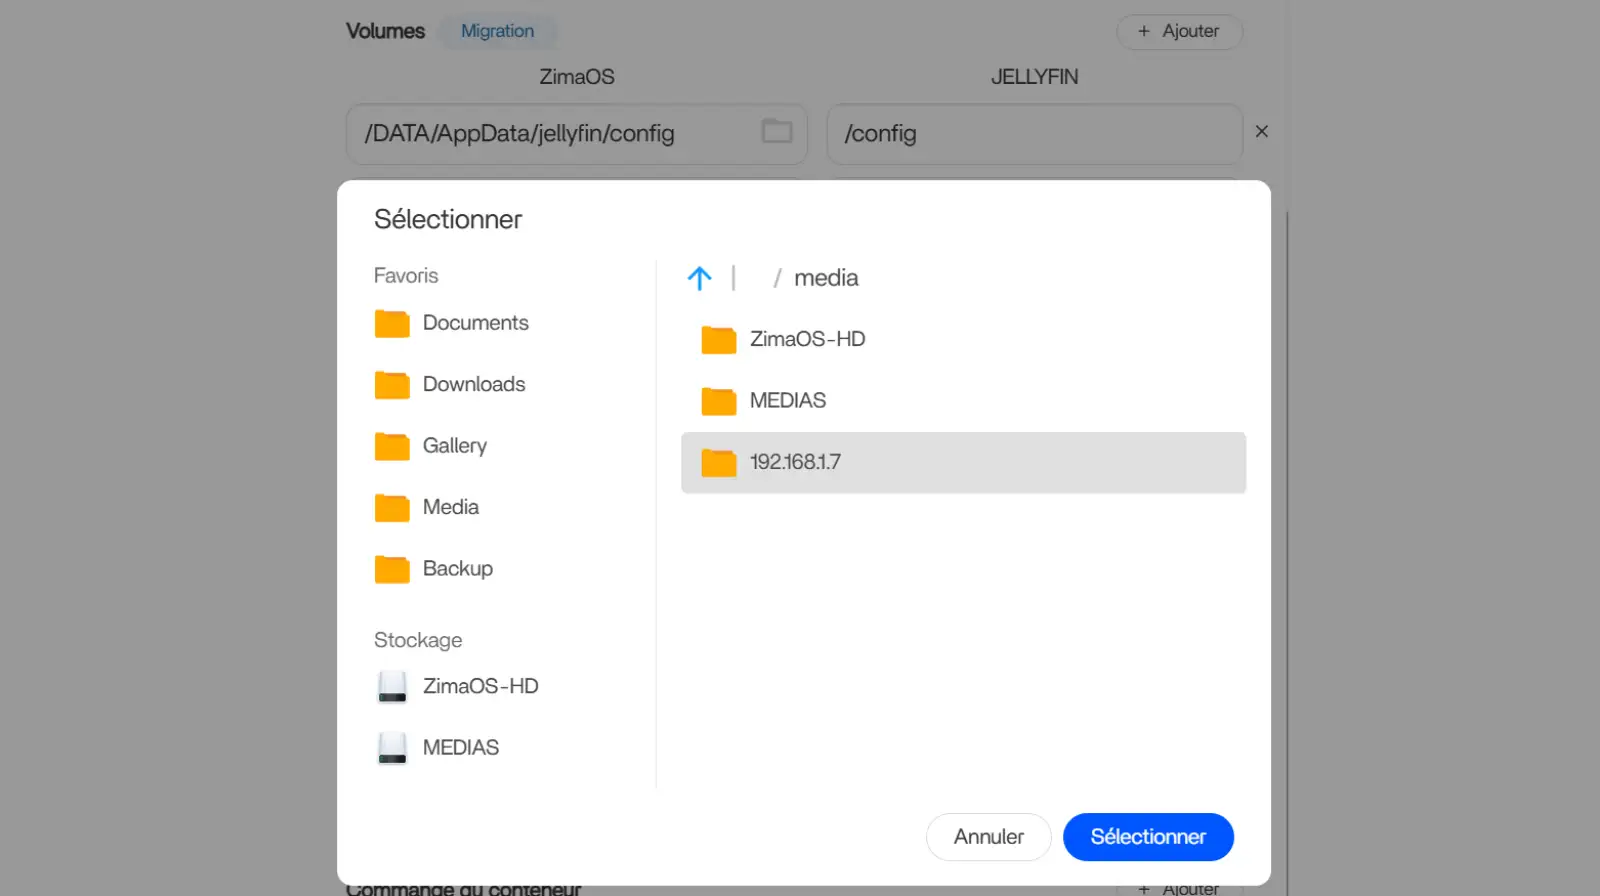
Task: Click the Ajouter button next to Volumes
Action: [1179, 31]
